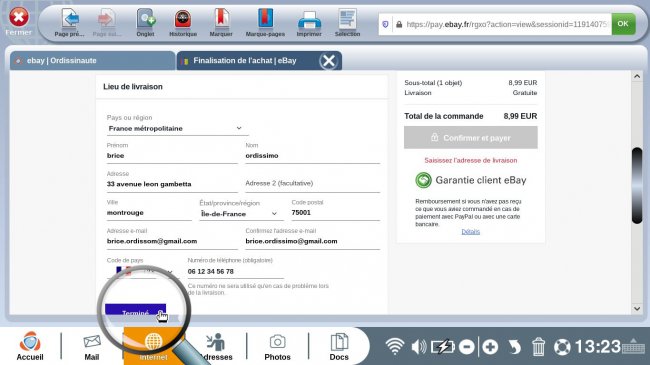The width and height of the screenshot is (650, 365).
Task: Click Confirmer et payer button
Action: (471, 138)
